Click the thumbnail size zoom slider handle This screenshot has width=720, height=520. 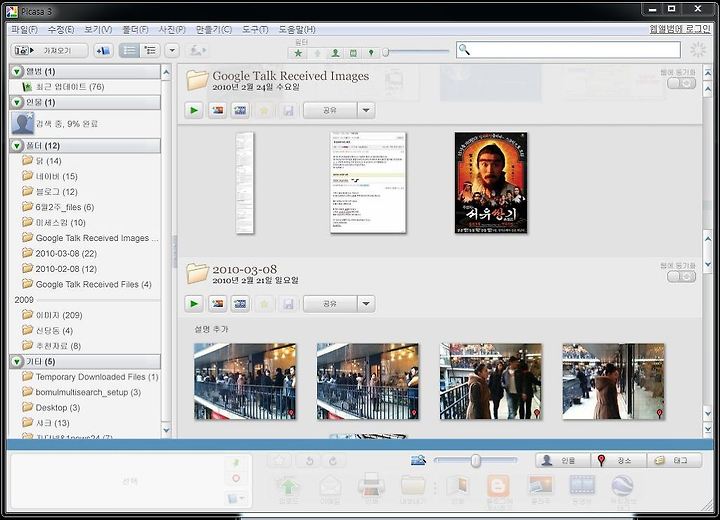pyautogui.click(x=476, y=460)
